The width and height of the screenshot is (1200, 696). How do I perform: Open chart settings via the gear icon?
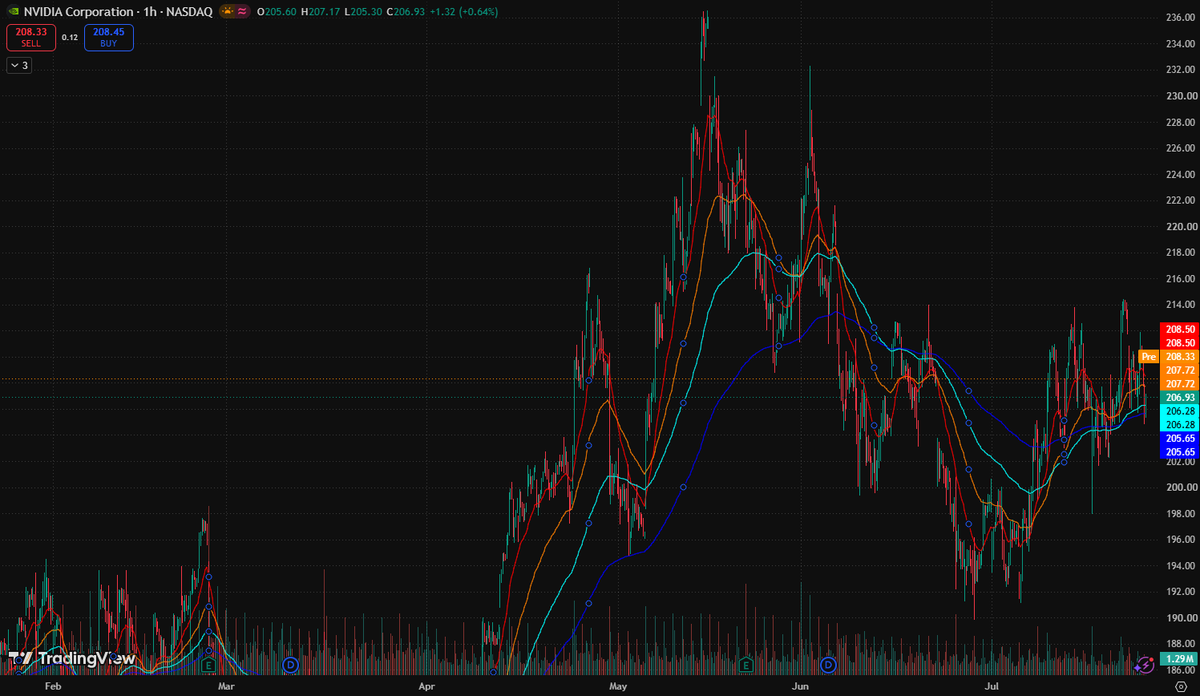click(x=1179, y=687)
